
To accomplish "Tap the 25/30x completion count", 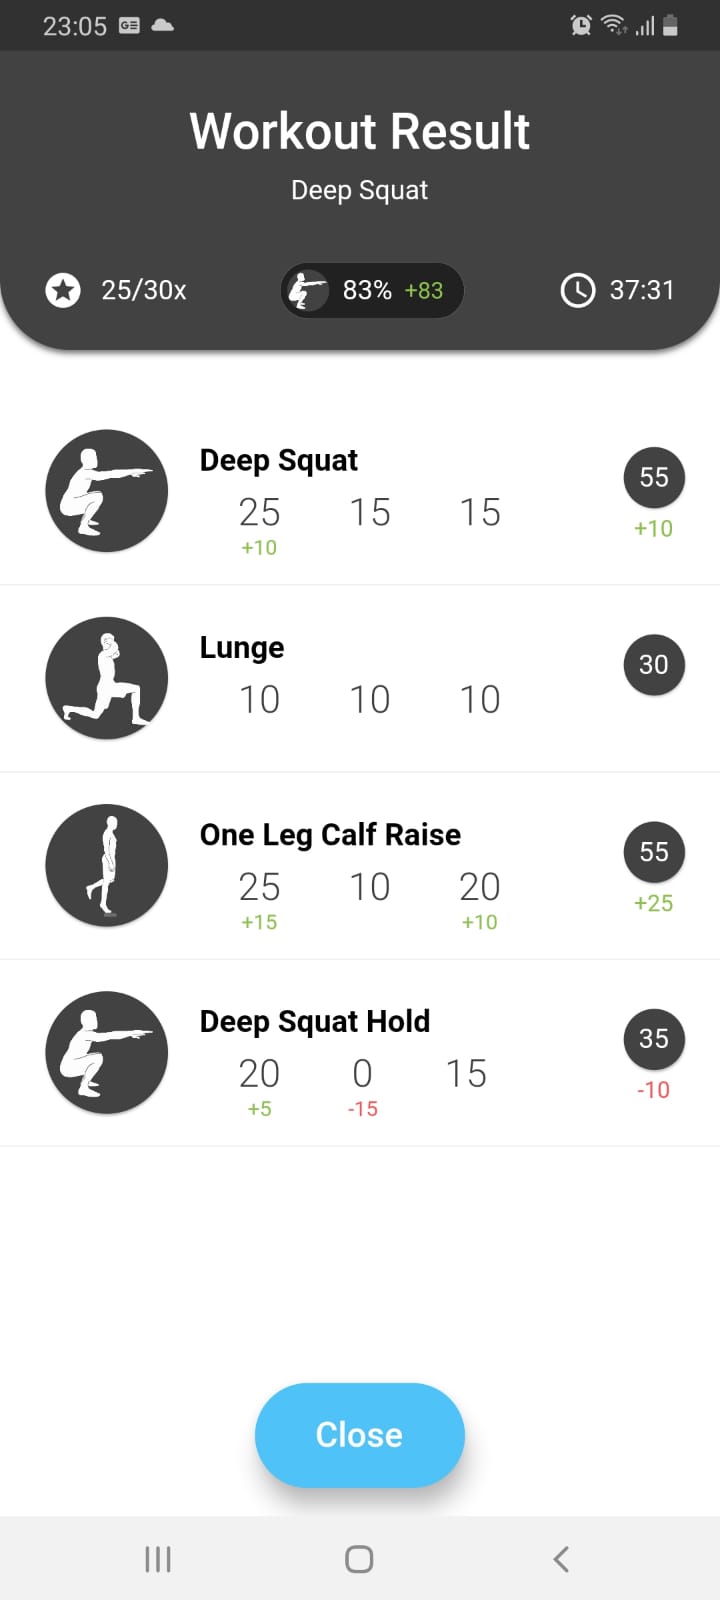I will click(x=144, y=291).
